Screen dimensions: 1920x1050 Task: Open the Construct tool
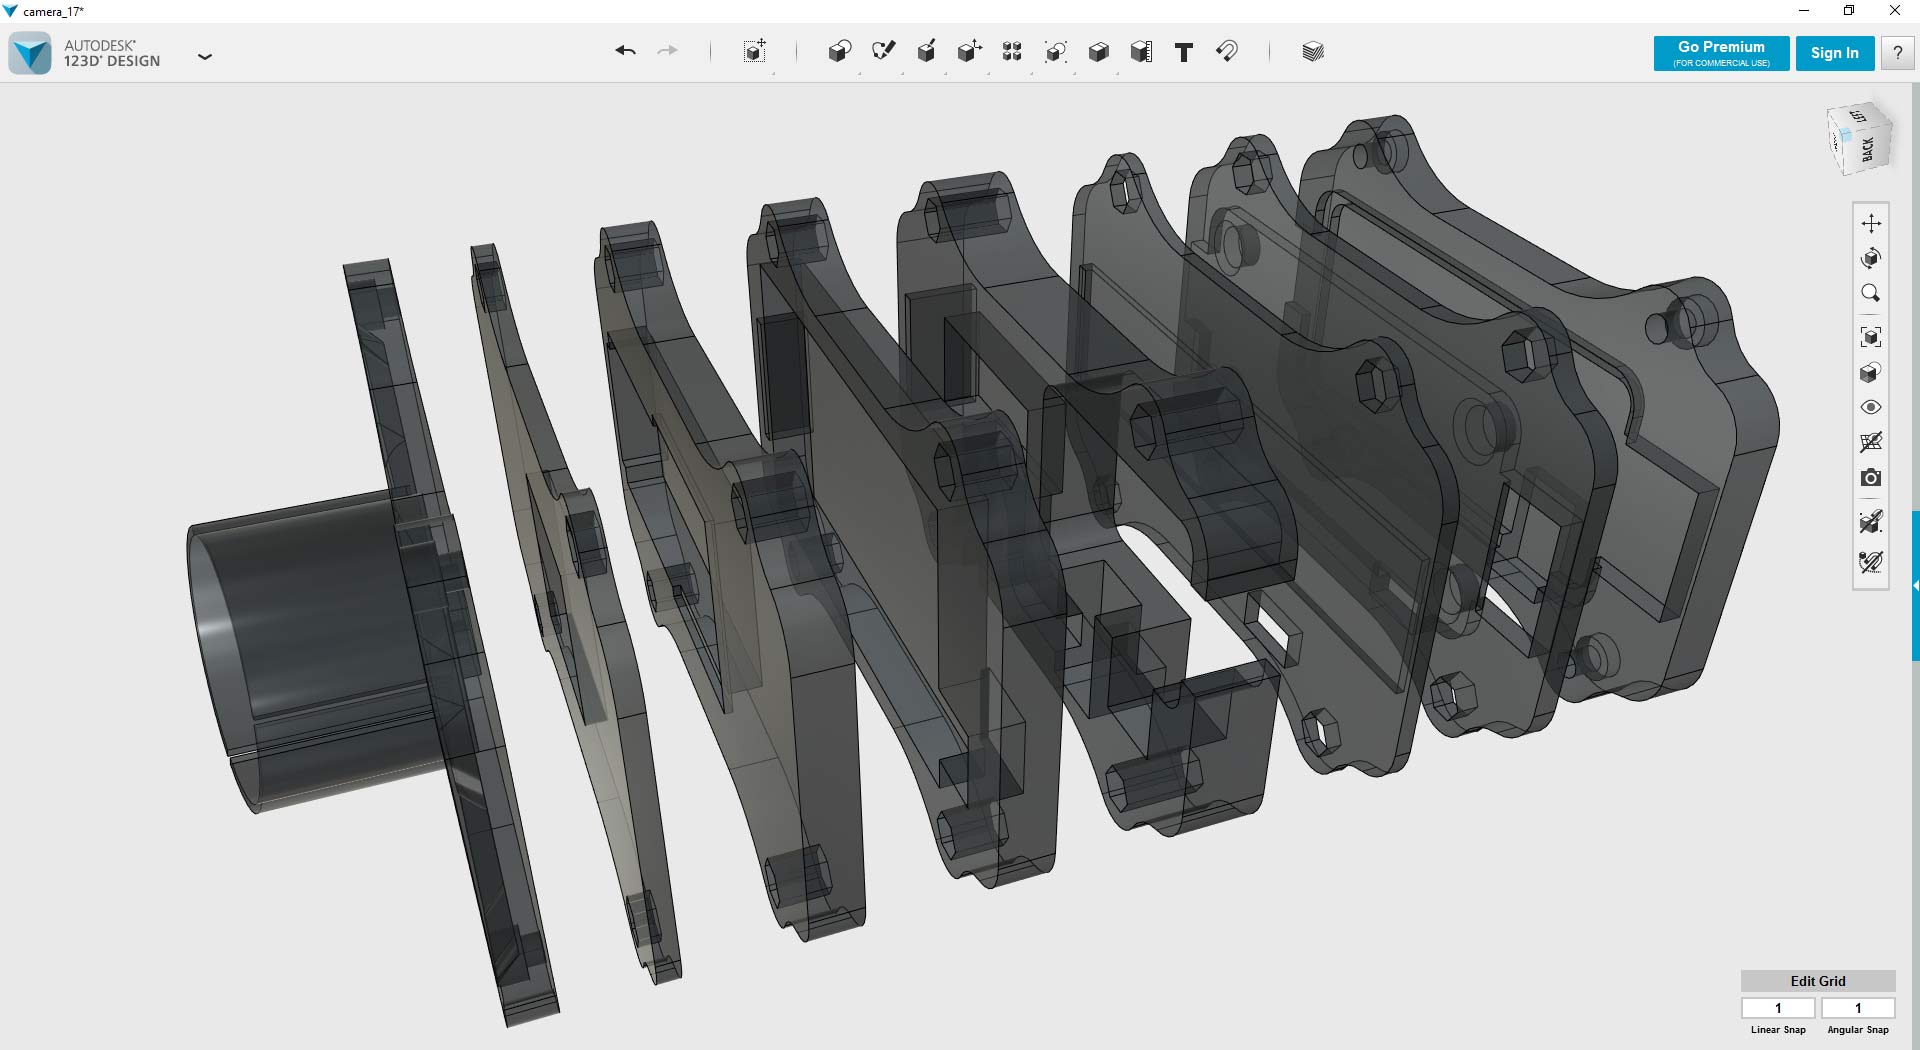point(927,52)
